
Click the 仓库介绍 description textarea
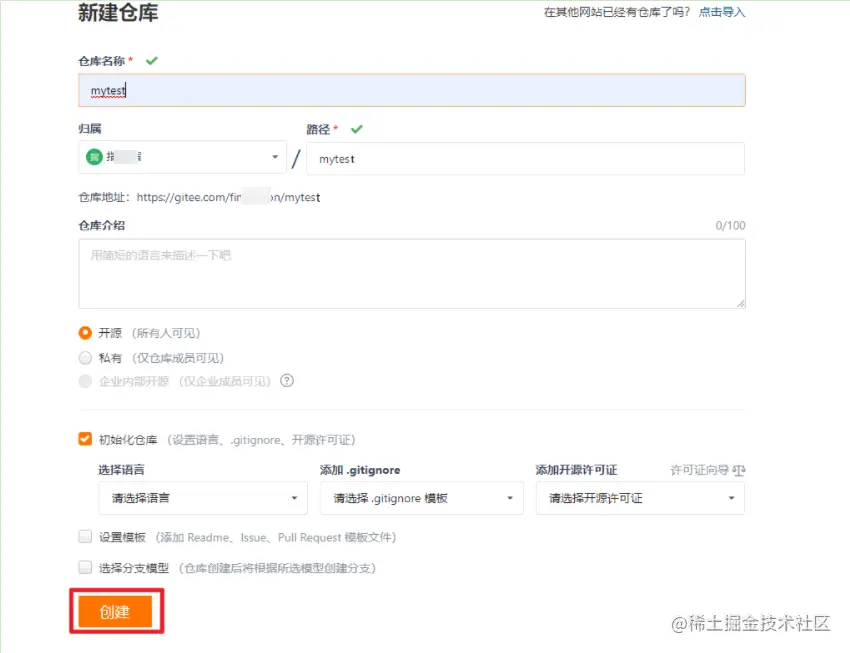411,274
